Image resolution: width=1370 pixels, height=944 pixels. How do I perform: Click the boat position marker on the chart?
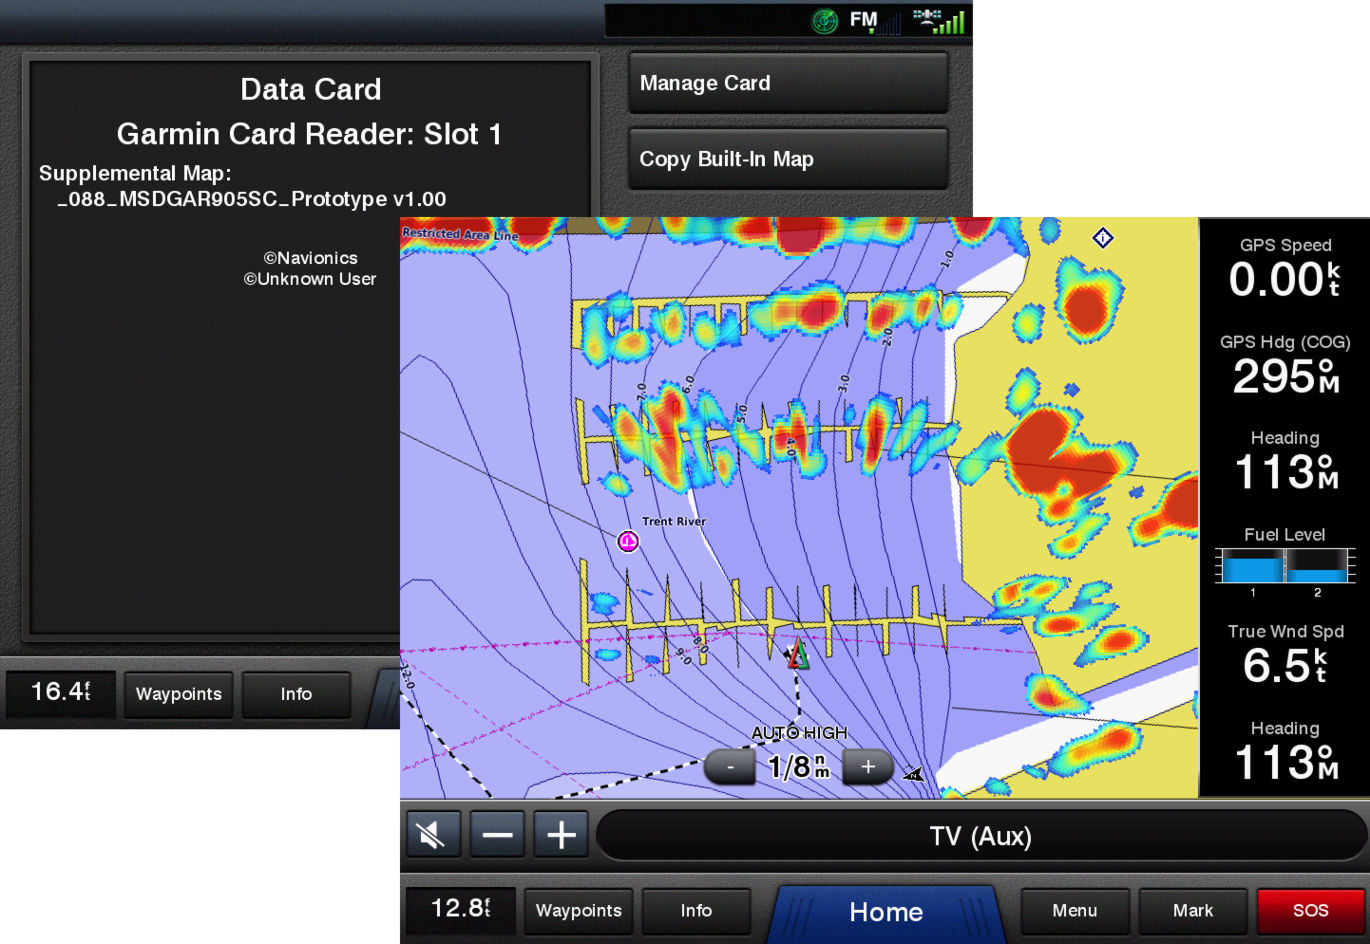[x=797, y=655]
